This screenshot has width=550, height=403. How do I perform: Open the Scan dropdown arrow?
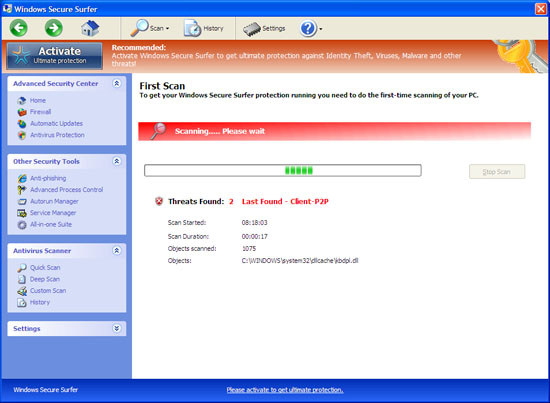click(x=168, y=28)
